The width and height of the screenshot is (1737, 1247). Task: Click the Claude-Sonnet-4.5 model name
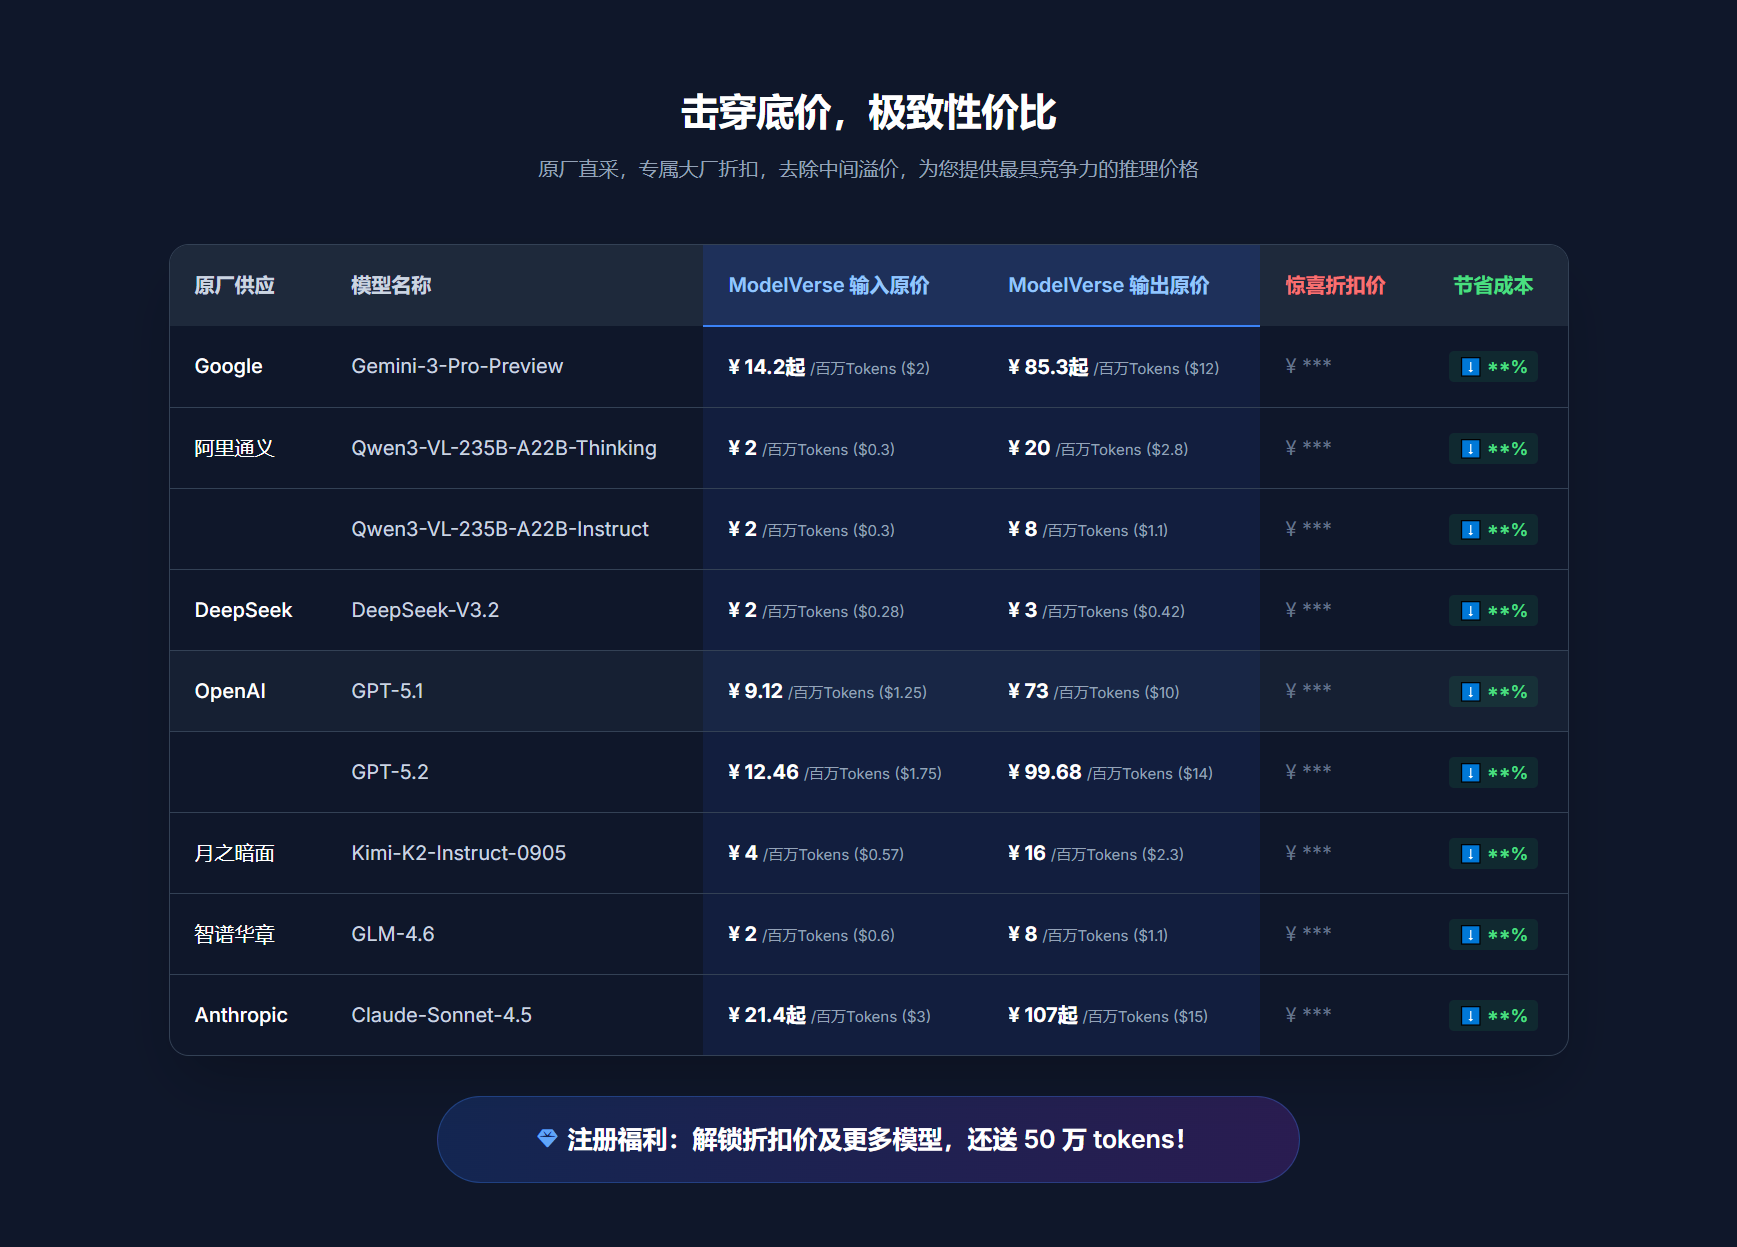coord(442,1015)
